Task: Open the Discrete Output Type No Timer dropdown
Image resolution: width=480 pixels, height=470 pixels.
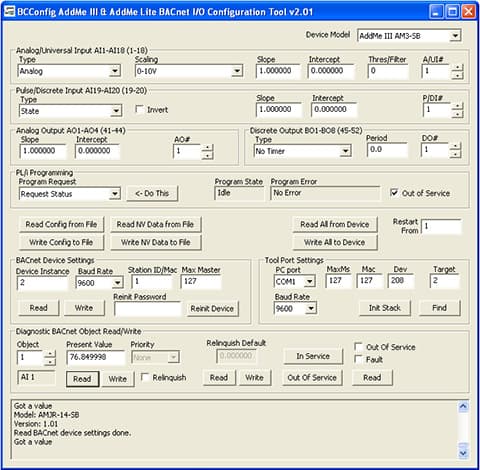Action: (x=346, y=151)
